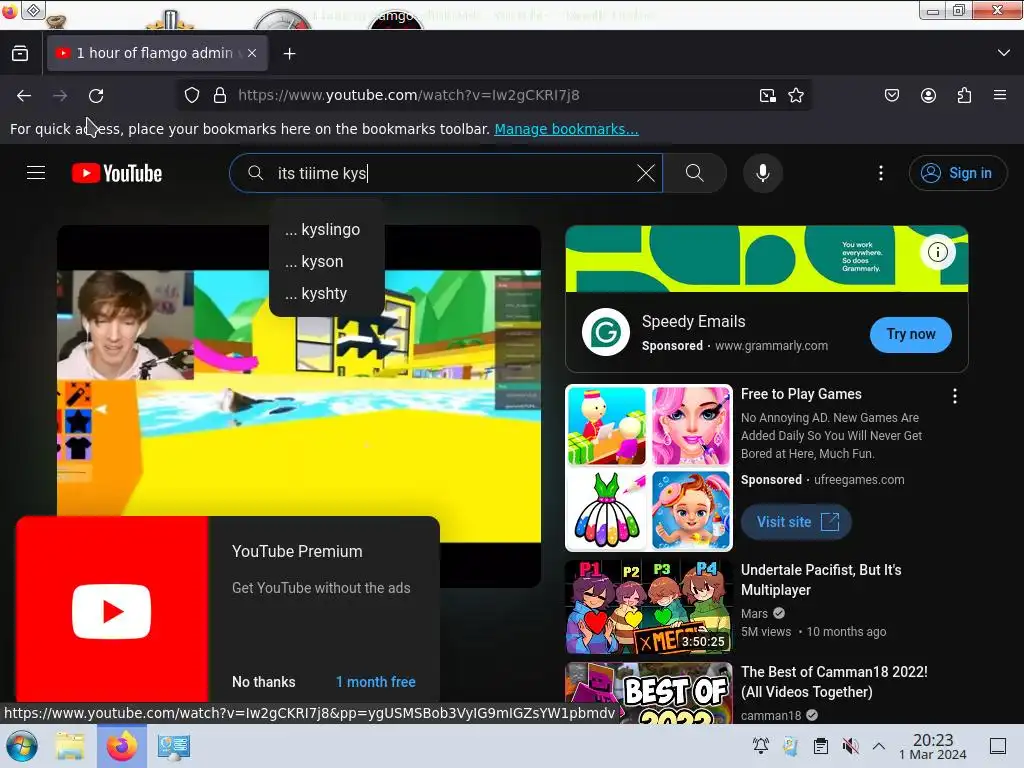
Task: Dismiss Premium offer with 'No thanks'
Action: [x=264, y=682]
